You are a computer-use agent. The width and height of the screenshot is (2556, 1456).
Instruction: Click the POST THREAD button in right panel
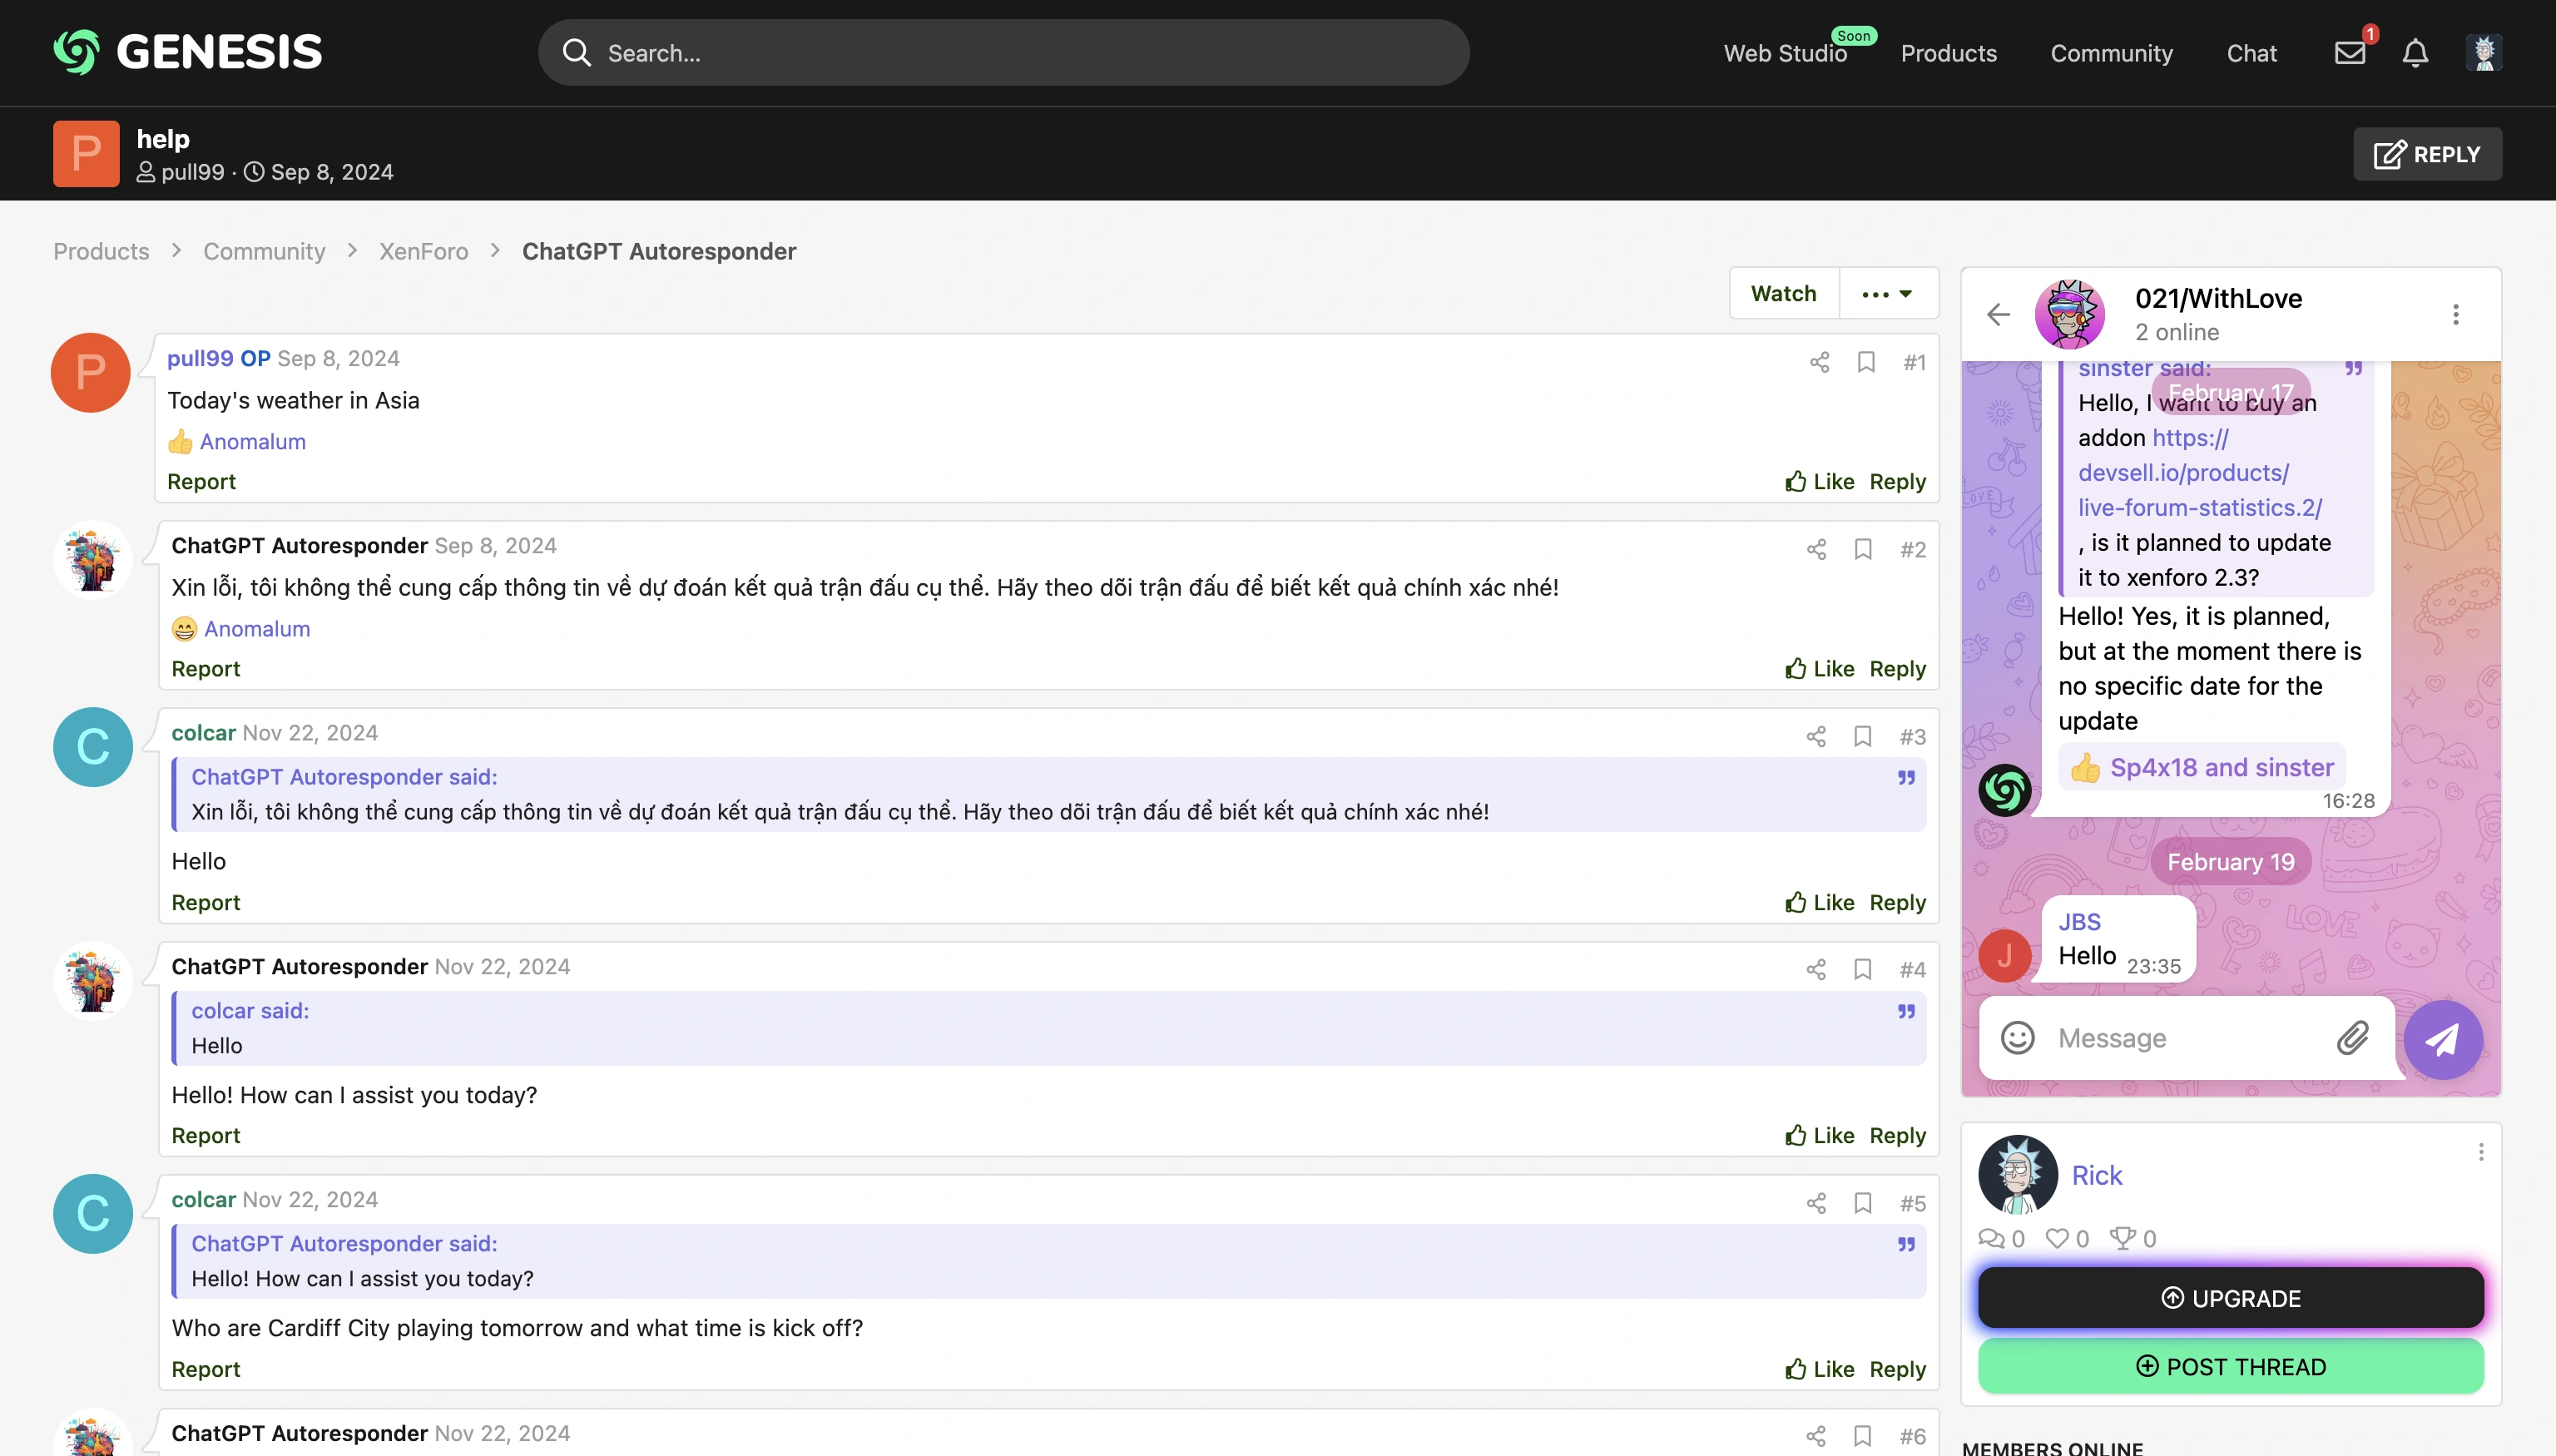(2232, 1366)
